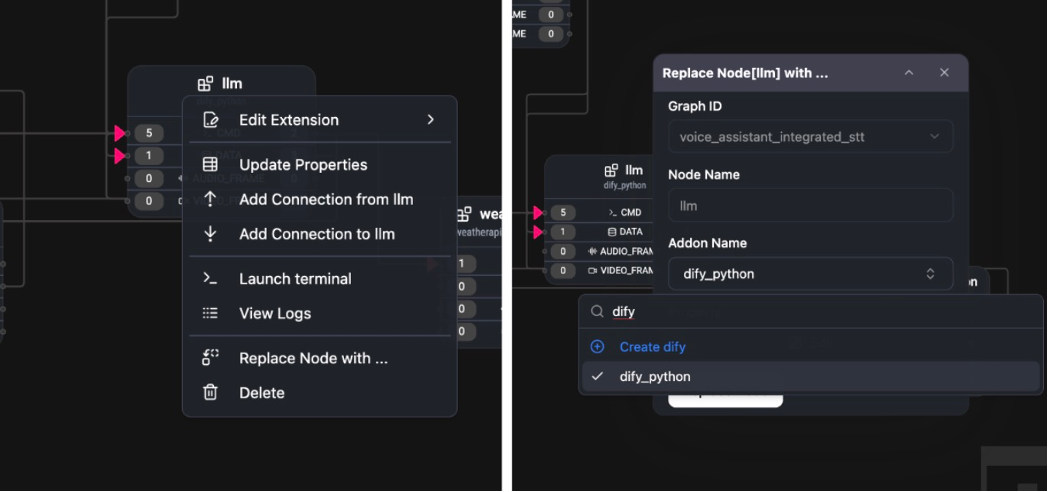Select Delete in the context menu
Viewport: 1048px width, 492px height.
coord(319,392)
